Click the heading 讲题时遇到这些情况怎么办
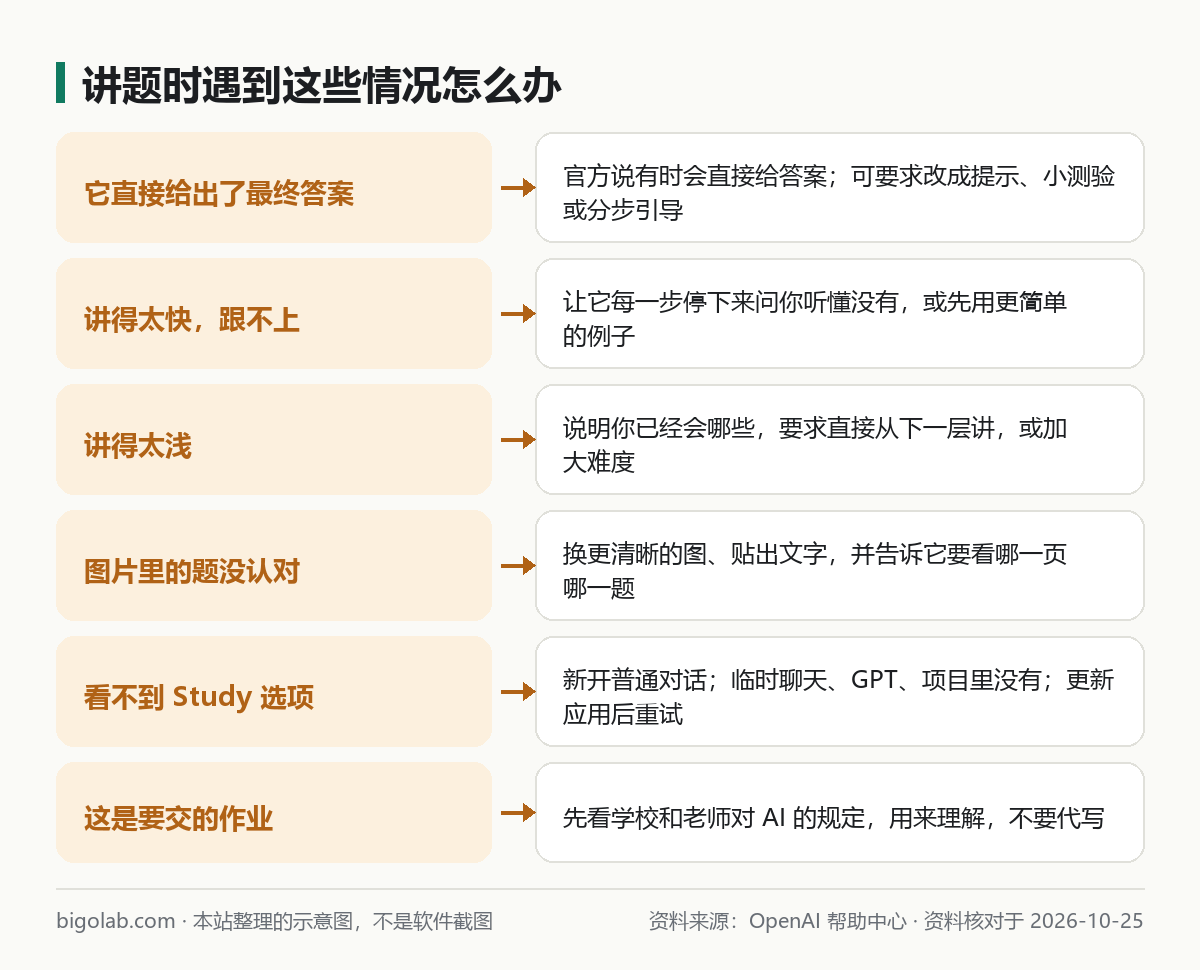The width and height of the screenshot is (1200, 970). tap(321, 85)
